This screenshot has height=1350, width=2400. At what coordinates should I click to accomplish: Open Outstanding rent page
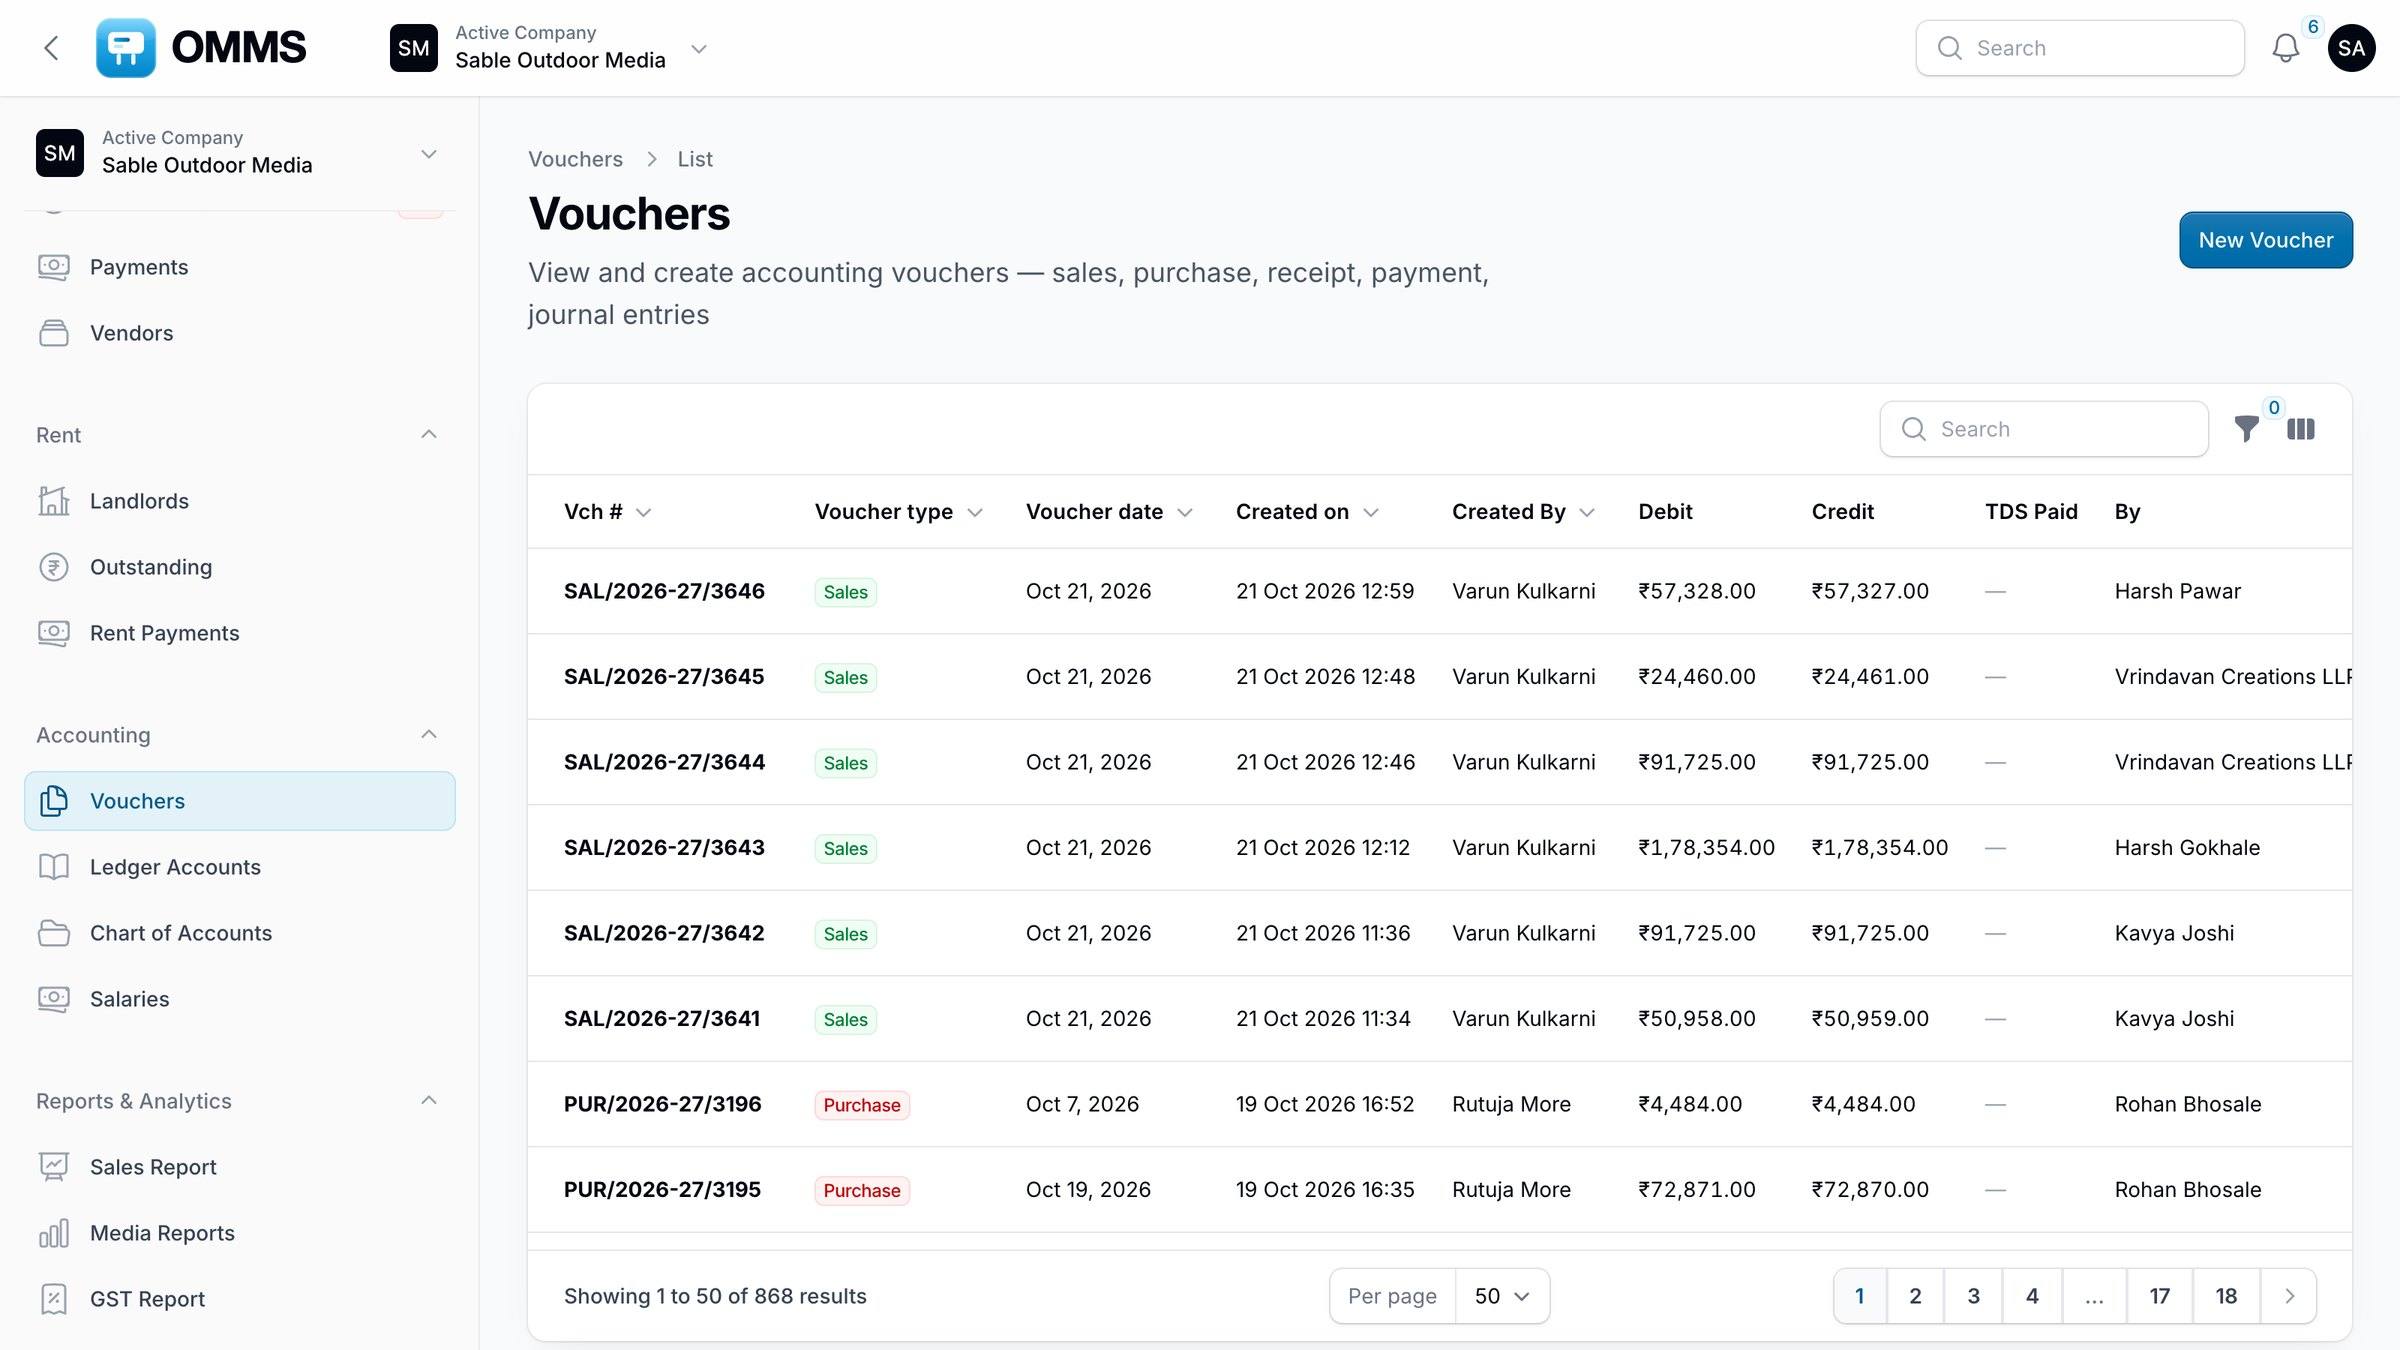tap(240, 567)
